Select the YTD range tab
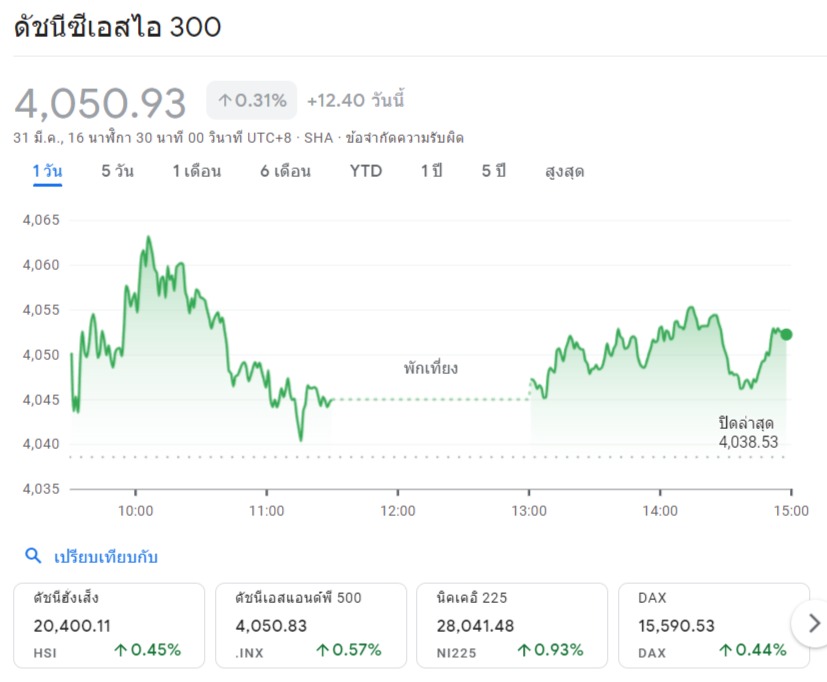This screenshot has width=827, height=682. click(366, 171)
